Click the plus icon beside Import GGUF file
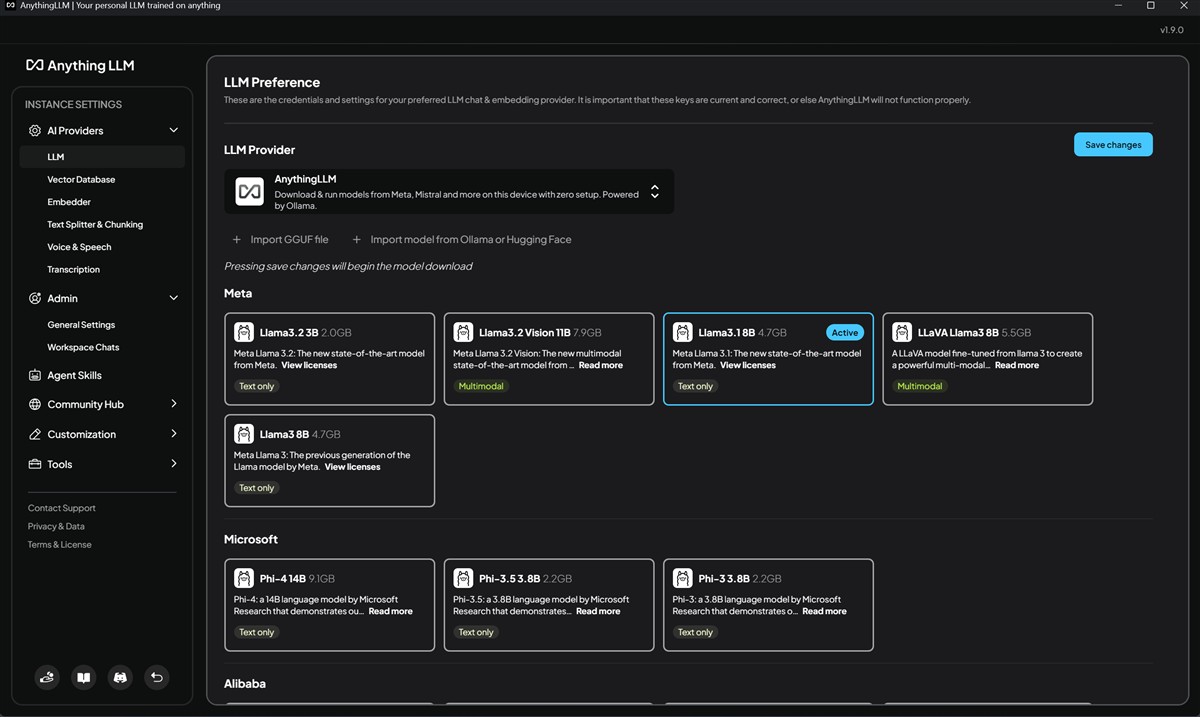The width and height of the screenshot is (1200, 717). pos(237,240)
